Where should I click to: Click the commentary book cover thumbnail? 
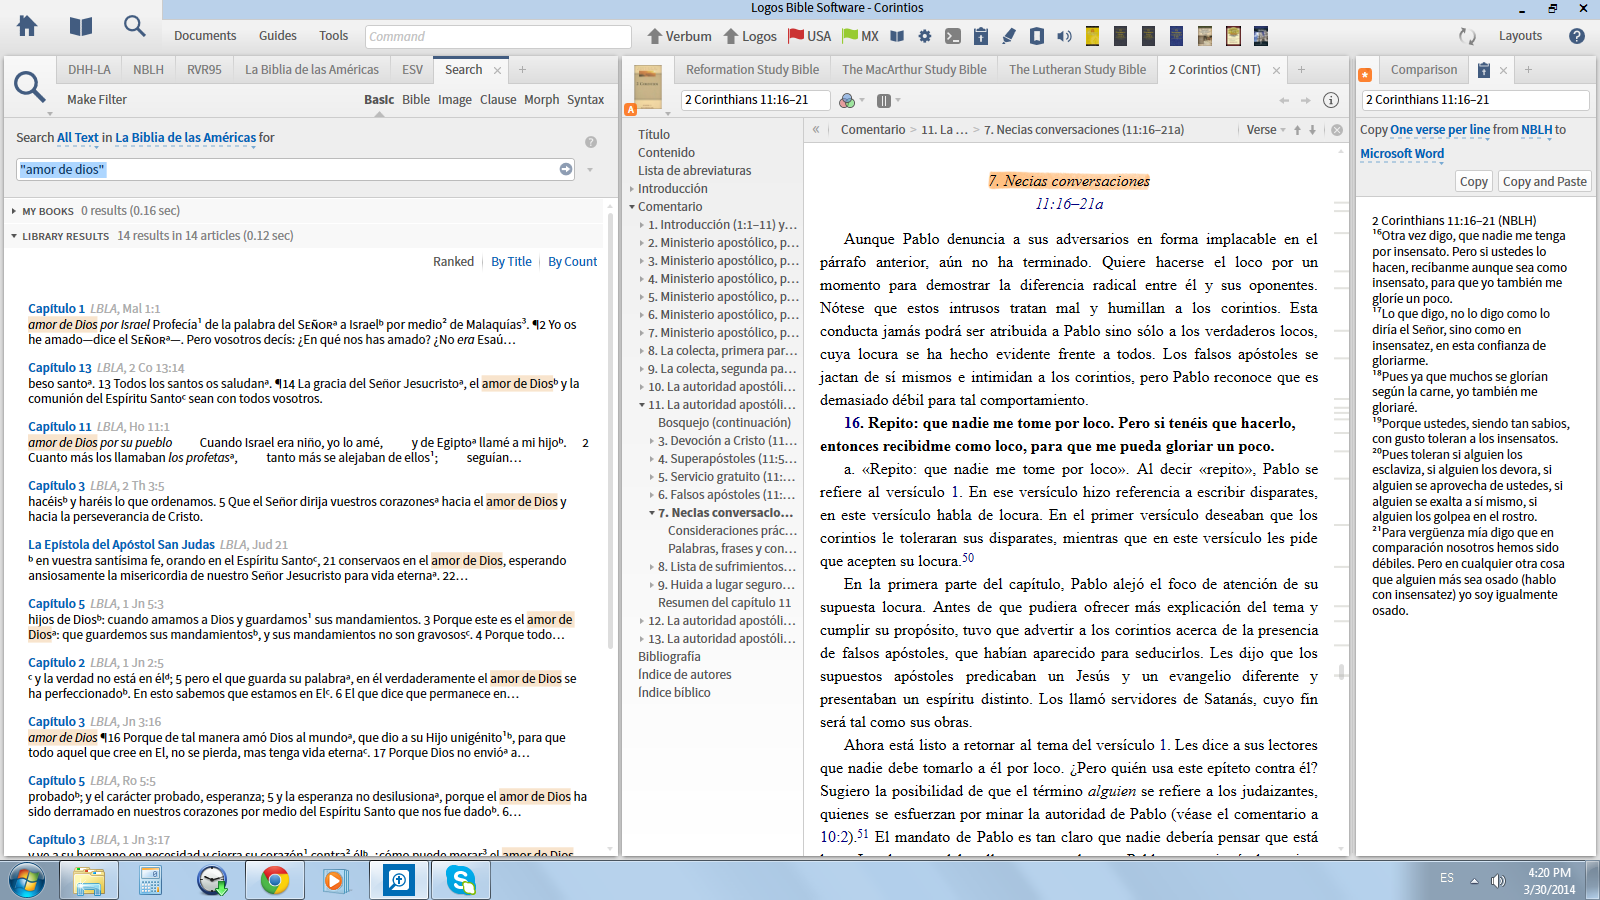click(648, 85)
